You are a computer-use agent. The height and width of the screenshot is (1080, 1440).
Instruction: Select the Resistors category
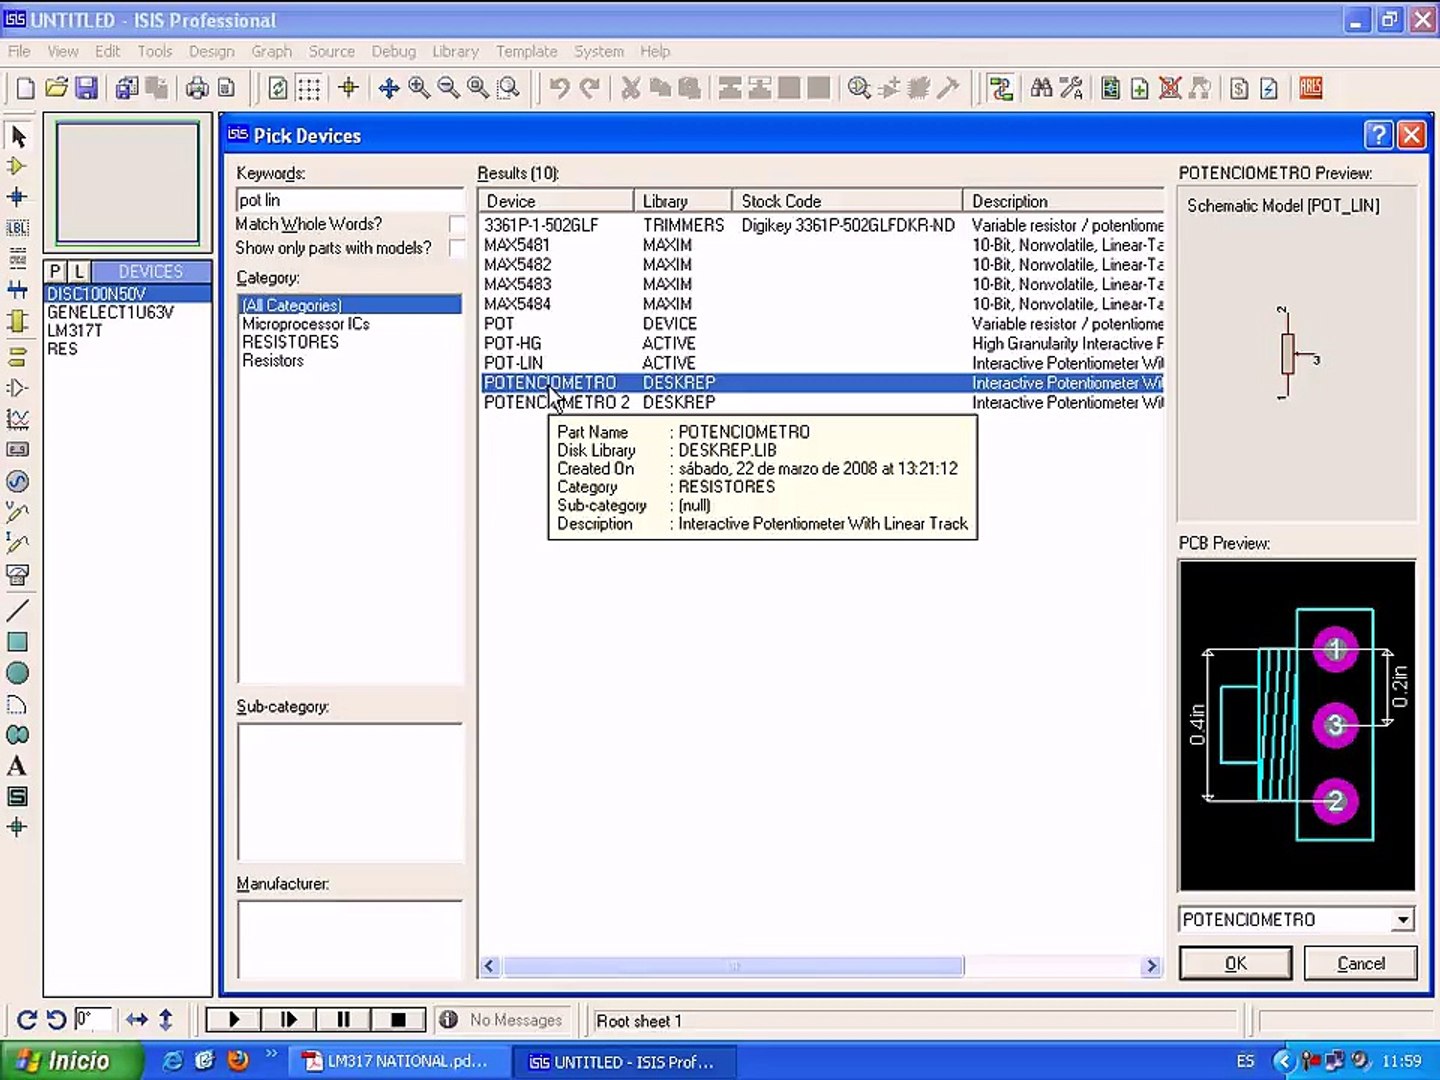(x=273, y=361)
